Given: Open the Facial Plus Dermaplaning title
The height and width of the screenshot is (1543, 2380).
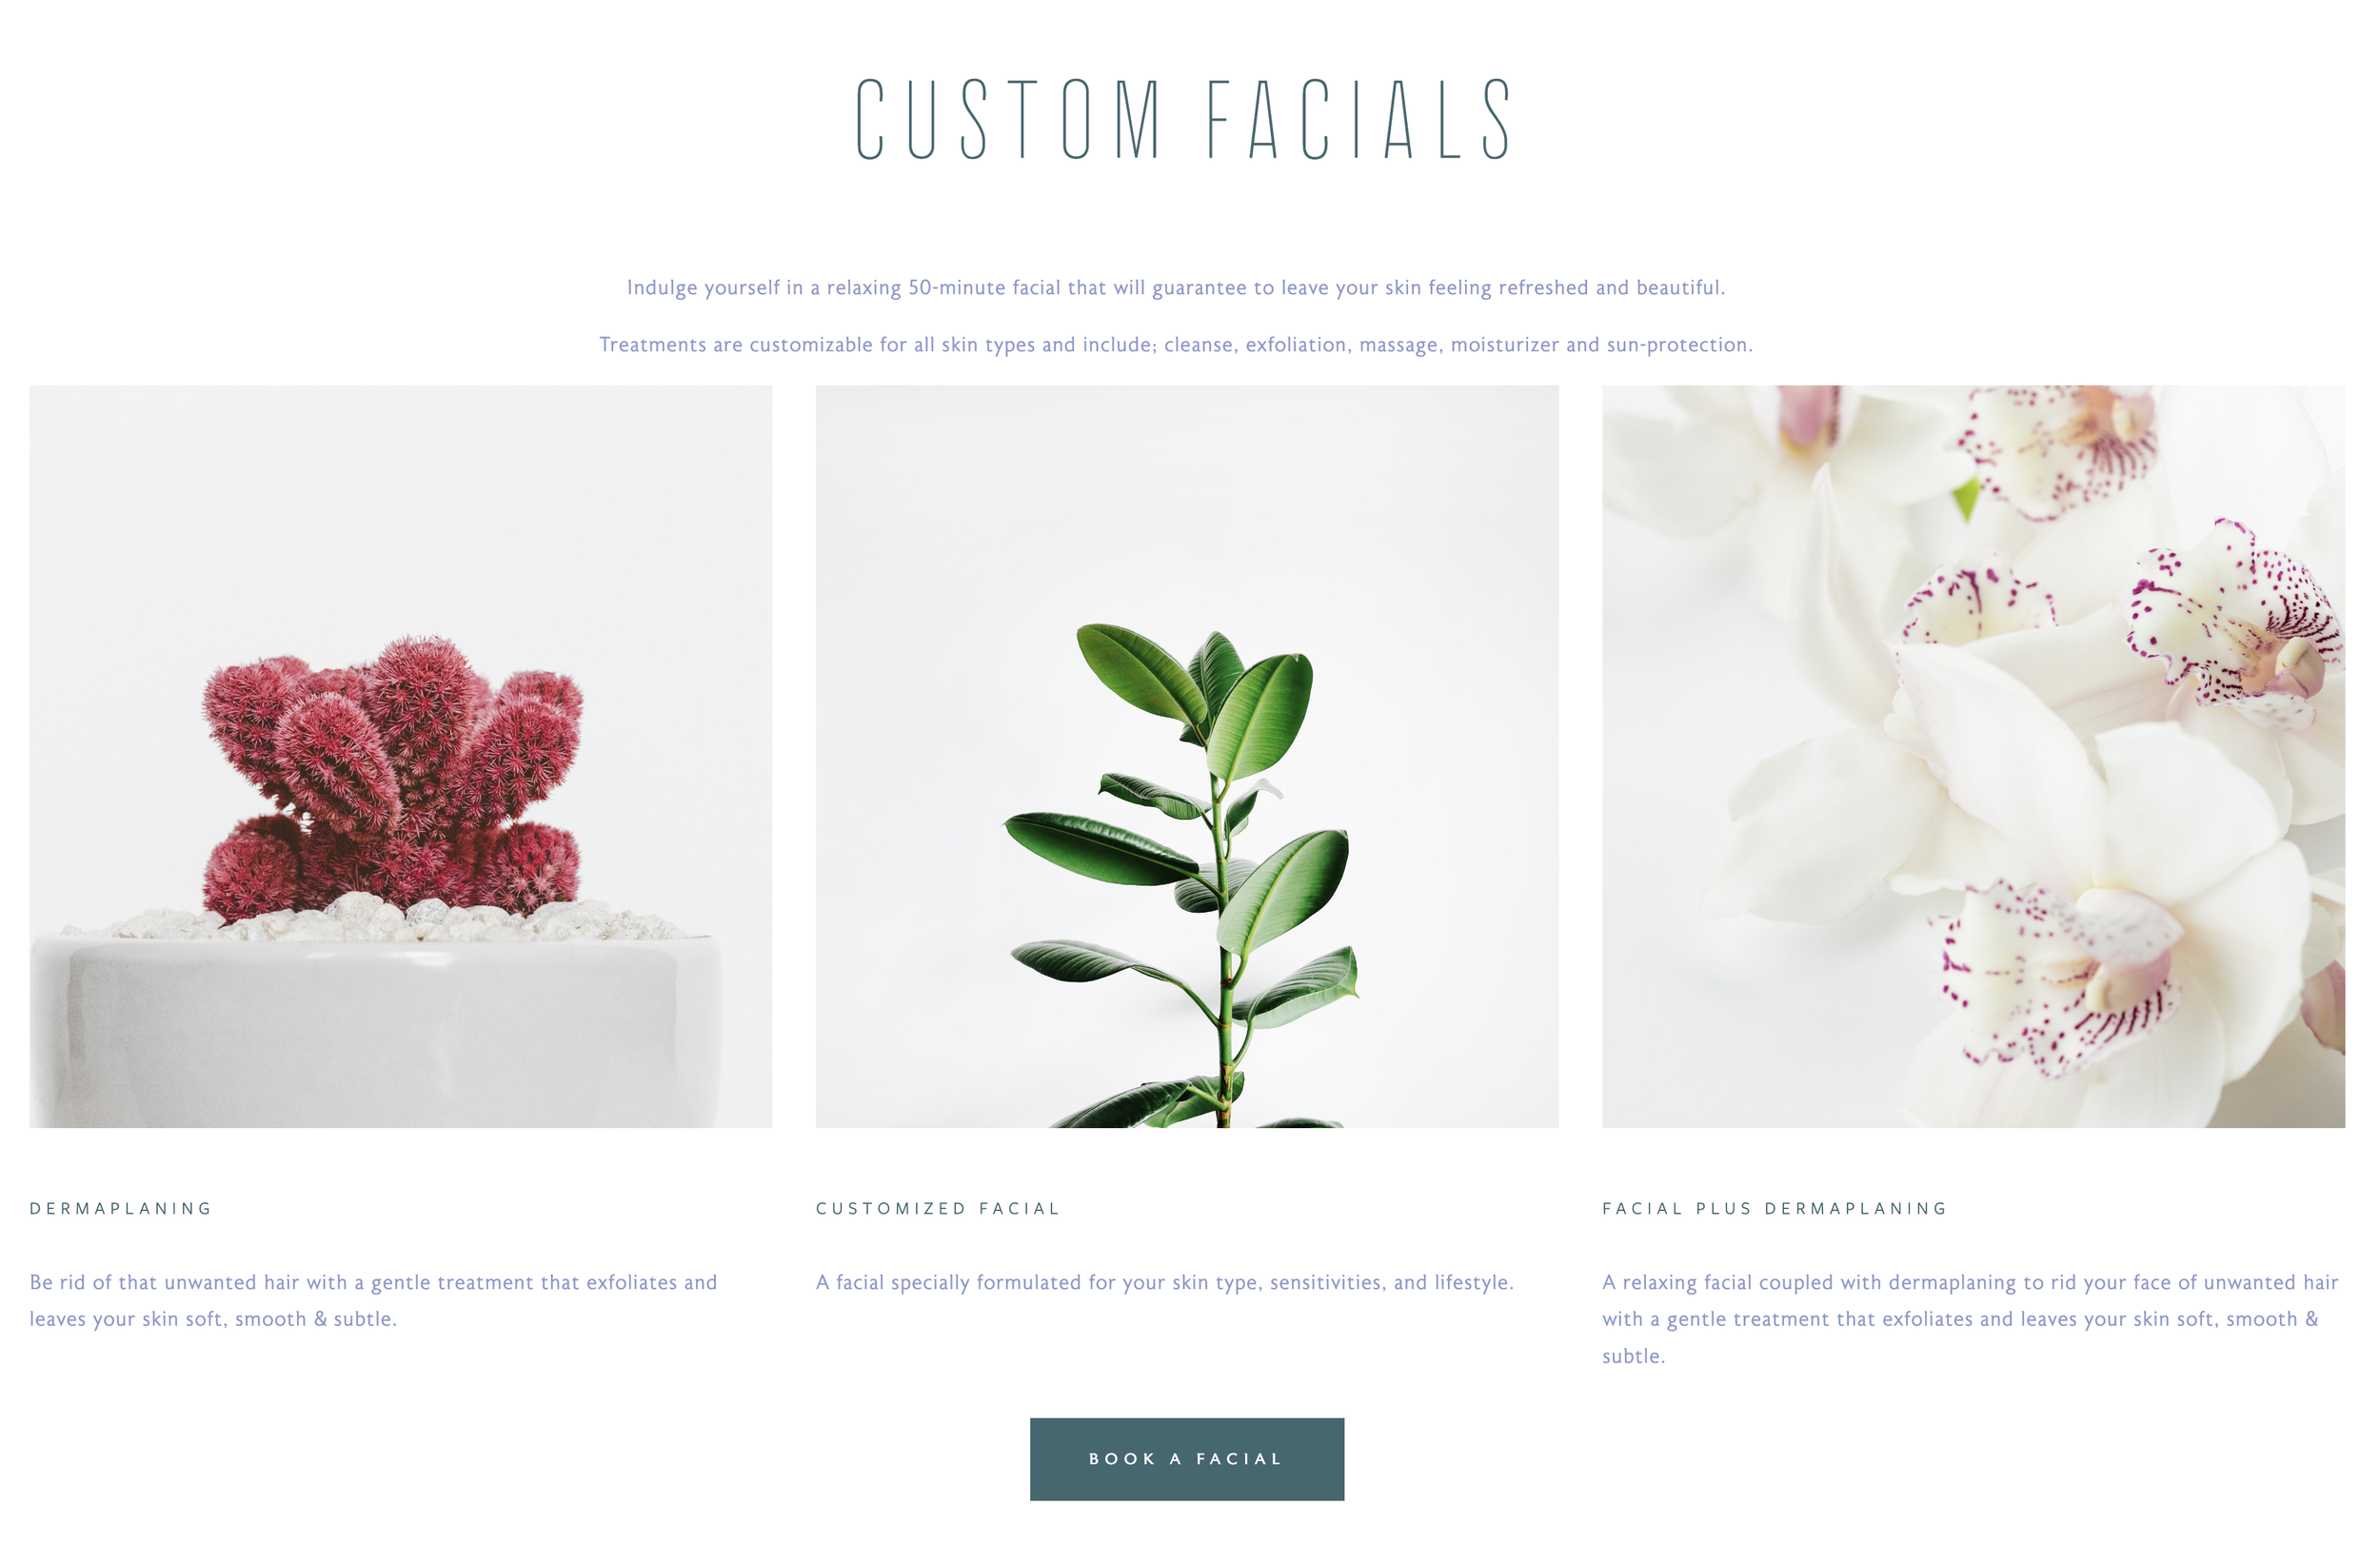Looking at the screenshot, I should tap(1775, 1208).
